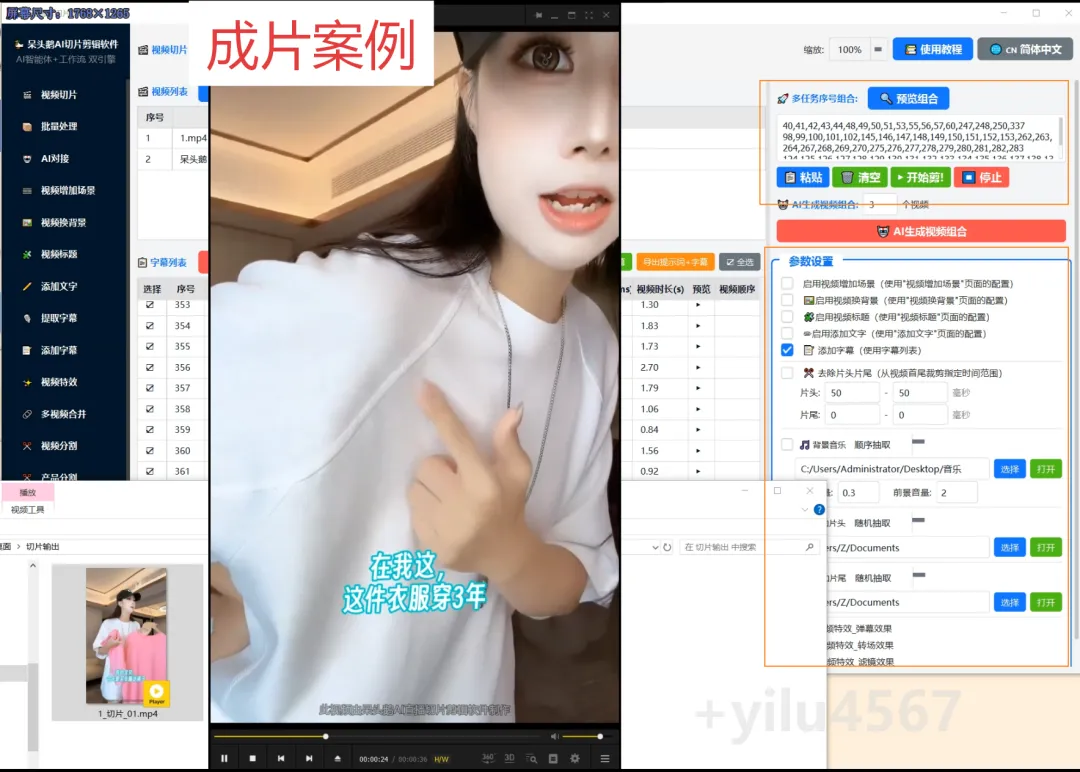
Task: Click 选择 next to the 音乐 folder path
Action: (1010, 470)
